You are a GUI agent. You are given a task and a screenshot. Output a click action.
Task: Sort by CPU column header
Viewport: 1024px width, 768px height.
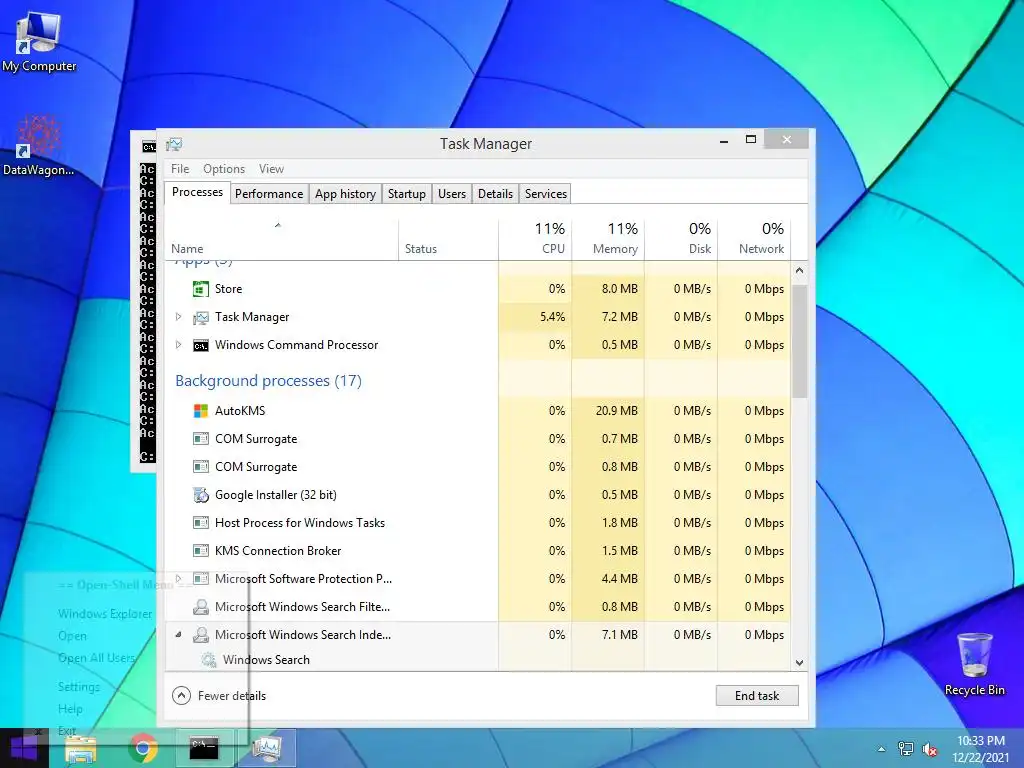pyautogui.click(x=536, y=240)
